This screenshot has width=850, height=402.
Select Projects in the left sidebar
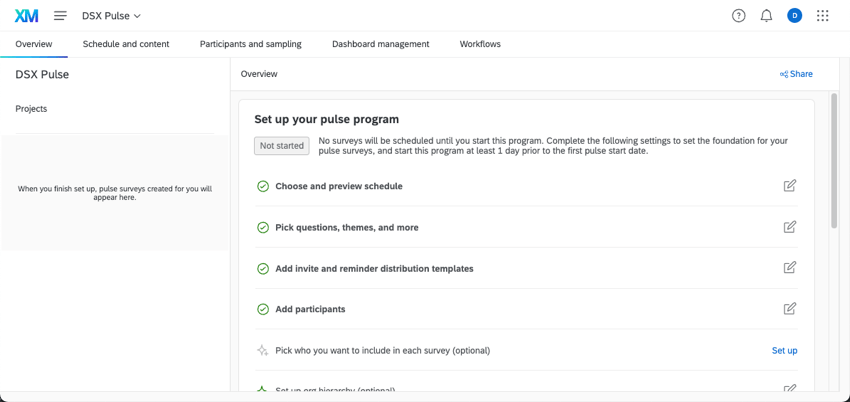(x=31, y=109)
